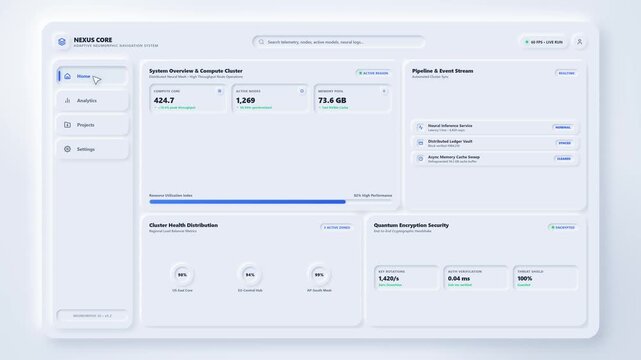Open Settings in the sidebar
Image resolution: width=641 pixels, height=360 pixels.
click(92, 149)
